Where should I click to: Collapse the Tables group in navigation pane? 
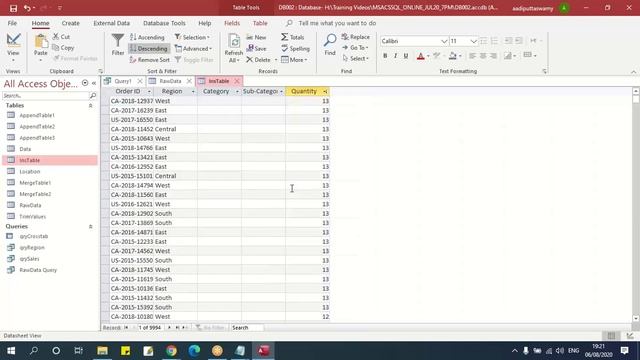click(x=91, y=106)
